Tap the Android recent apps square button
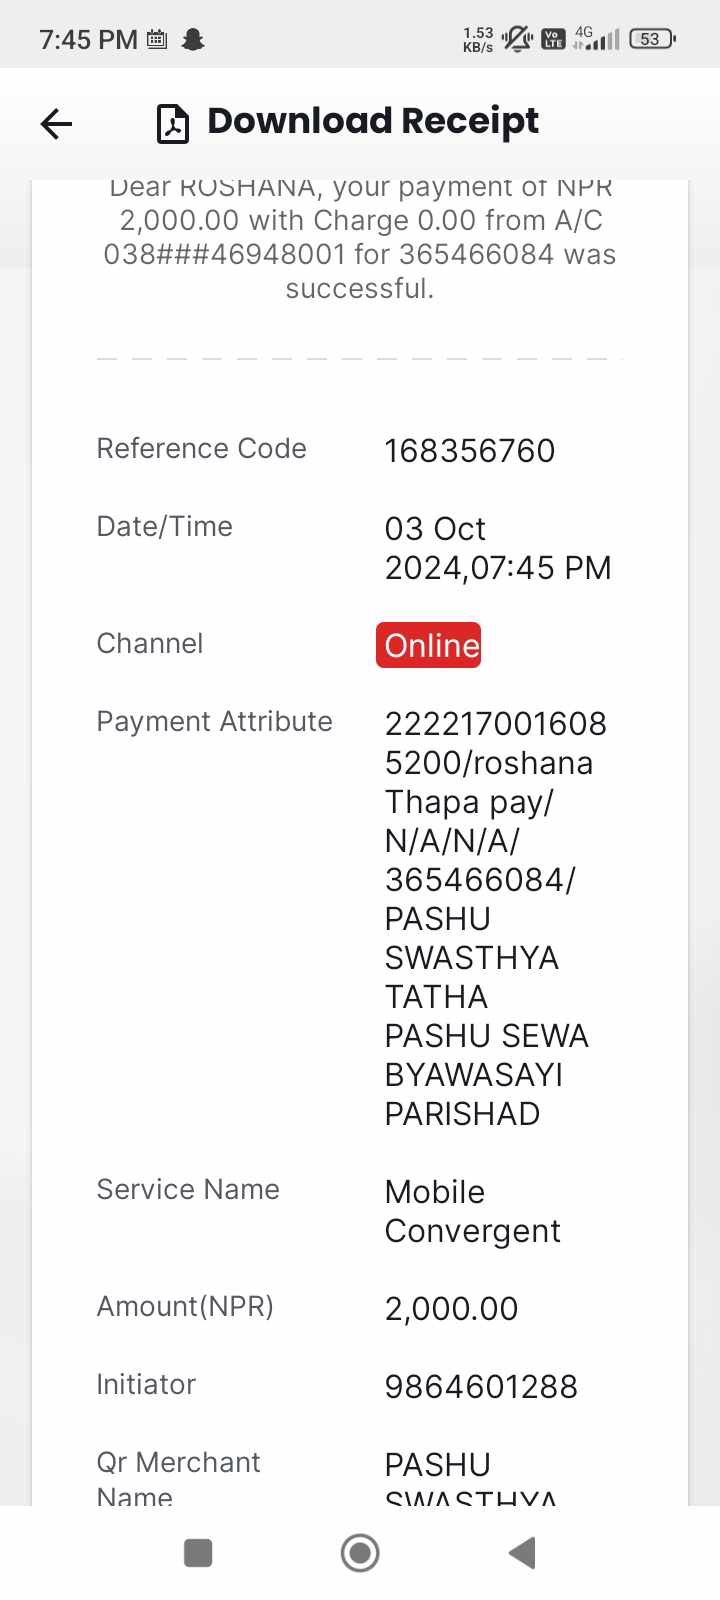This screenshot has width=720, height=1600. point(198,1553)
